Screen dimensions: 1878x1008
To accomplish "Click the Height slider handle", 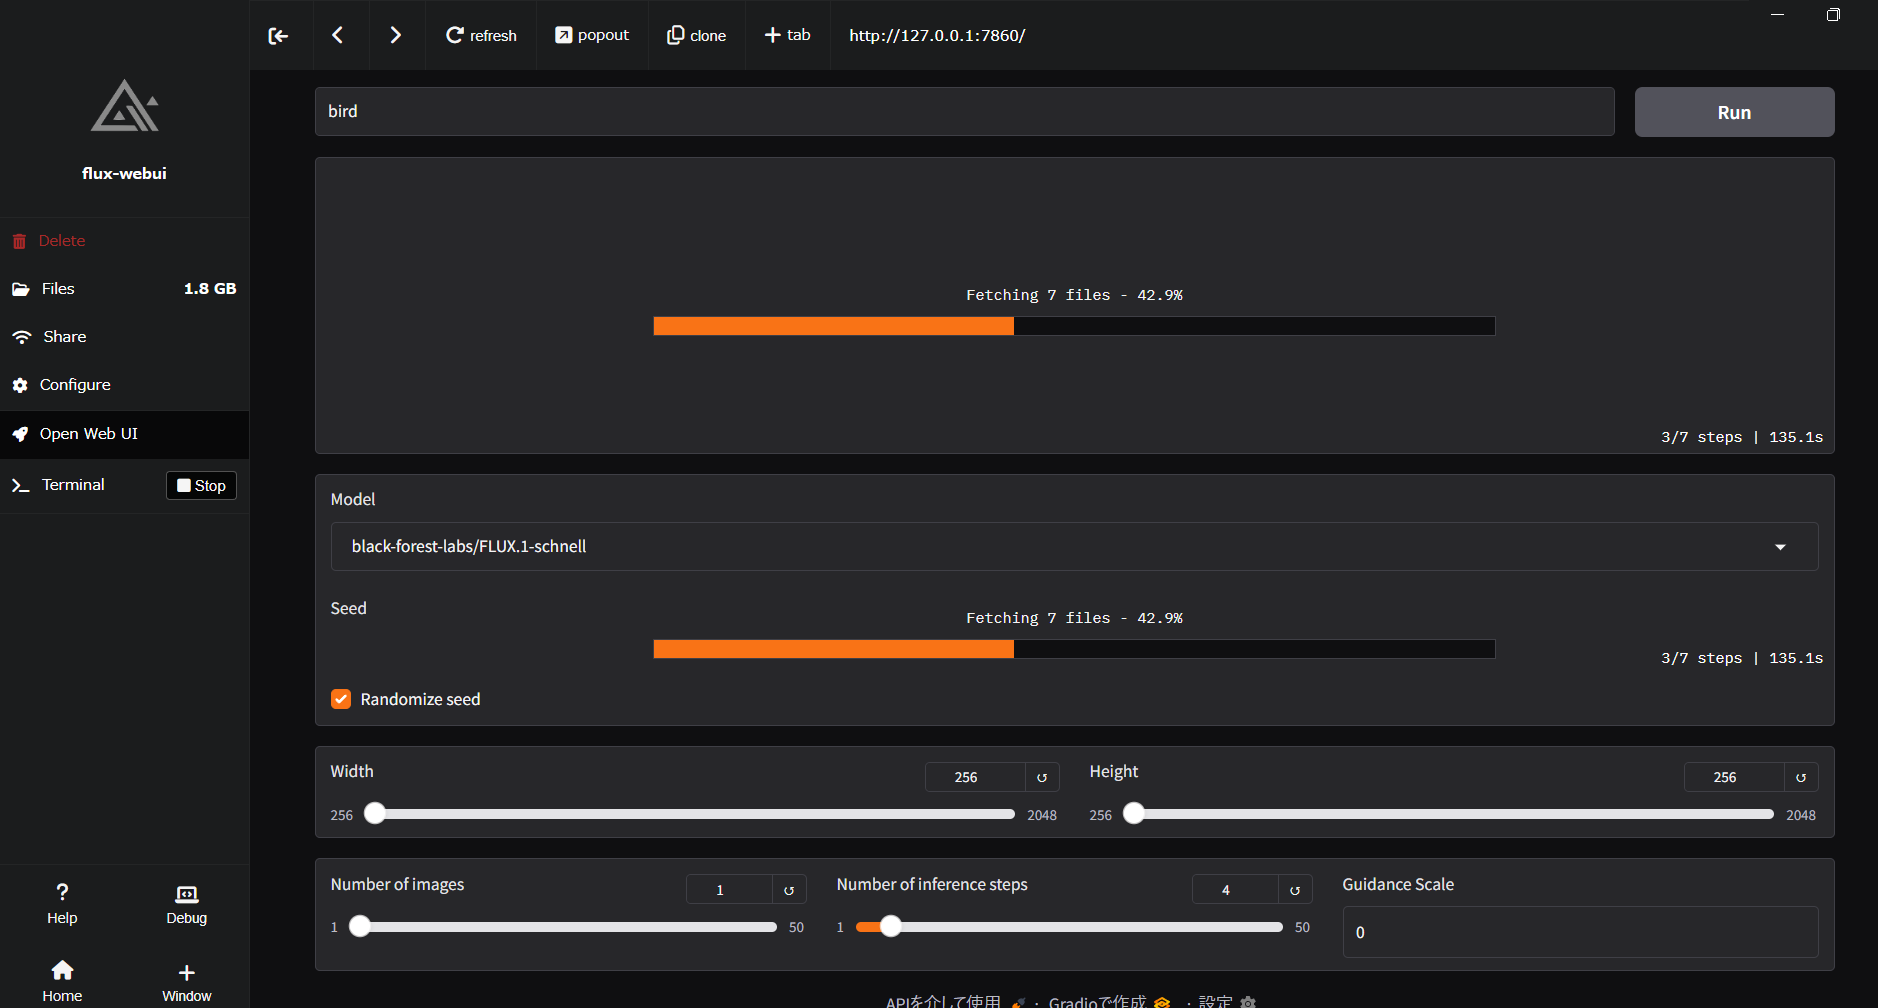I will pos(1134,813).
